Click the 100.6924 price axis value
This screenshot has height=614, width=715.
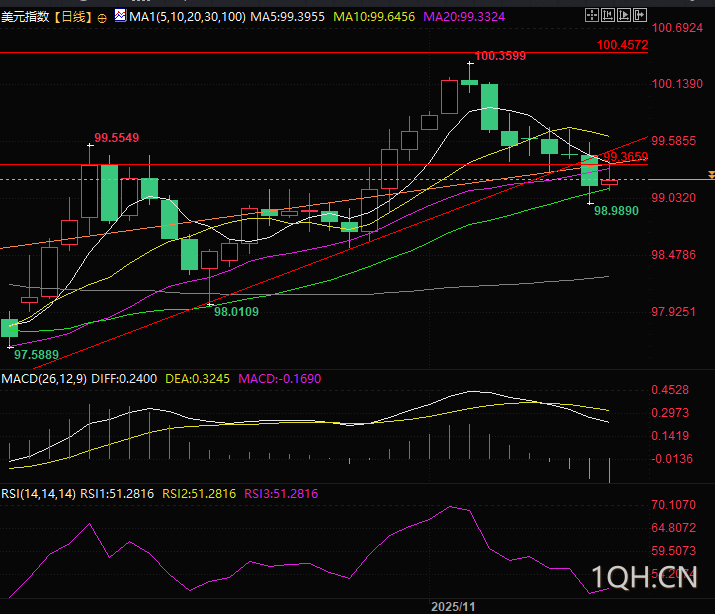677,28
